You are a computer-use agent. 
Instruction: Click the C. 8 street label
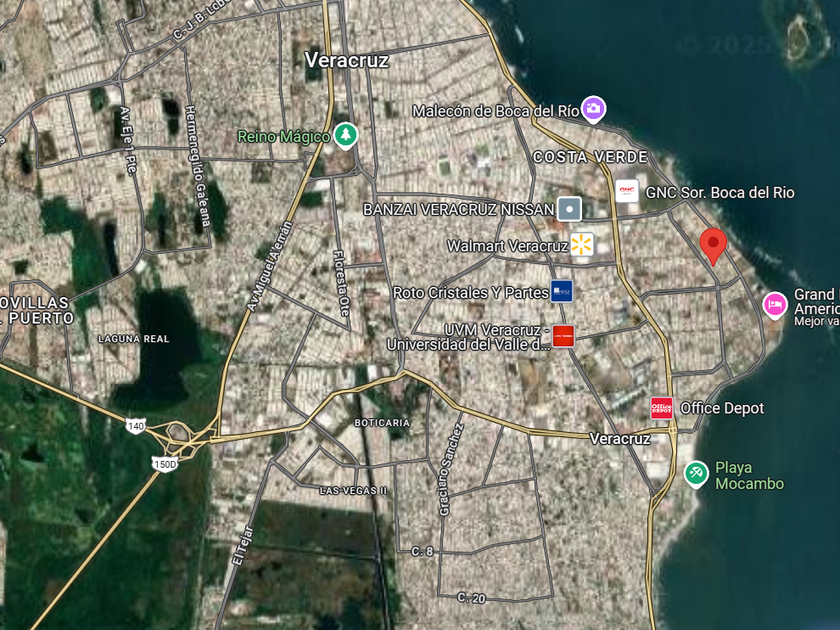(x=422, y=551)
